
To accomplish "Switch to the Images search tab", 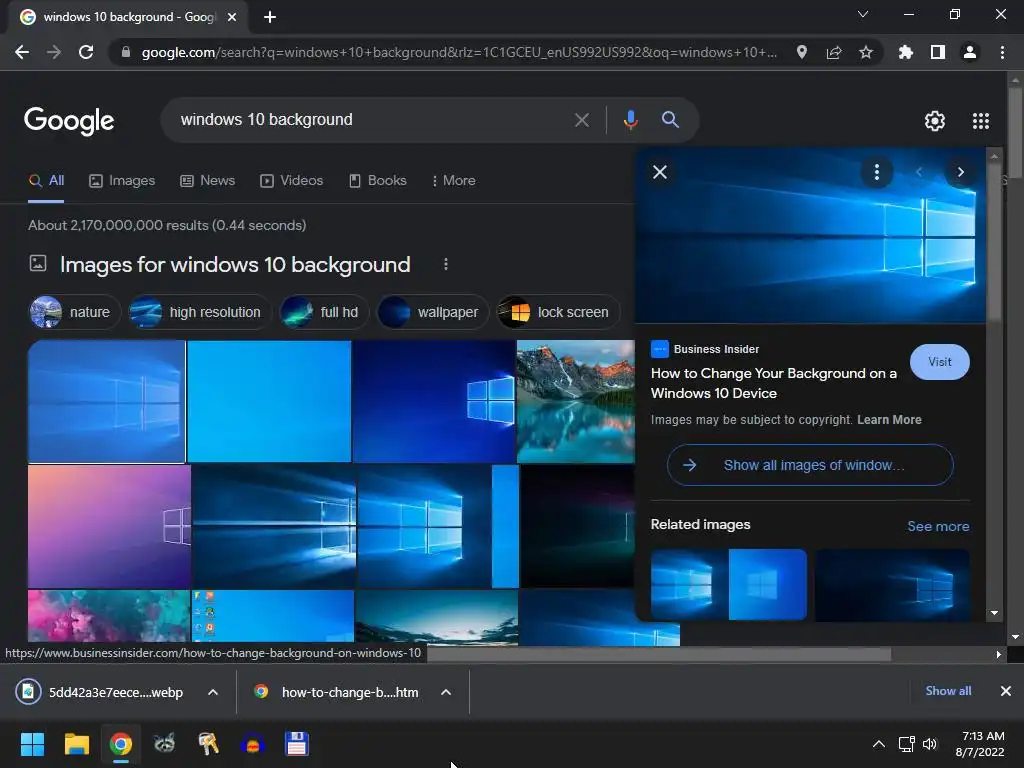I will (x=122, y=181).
